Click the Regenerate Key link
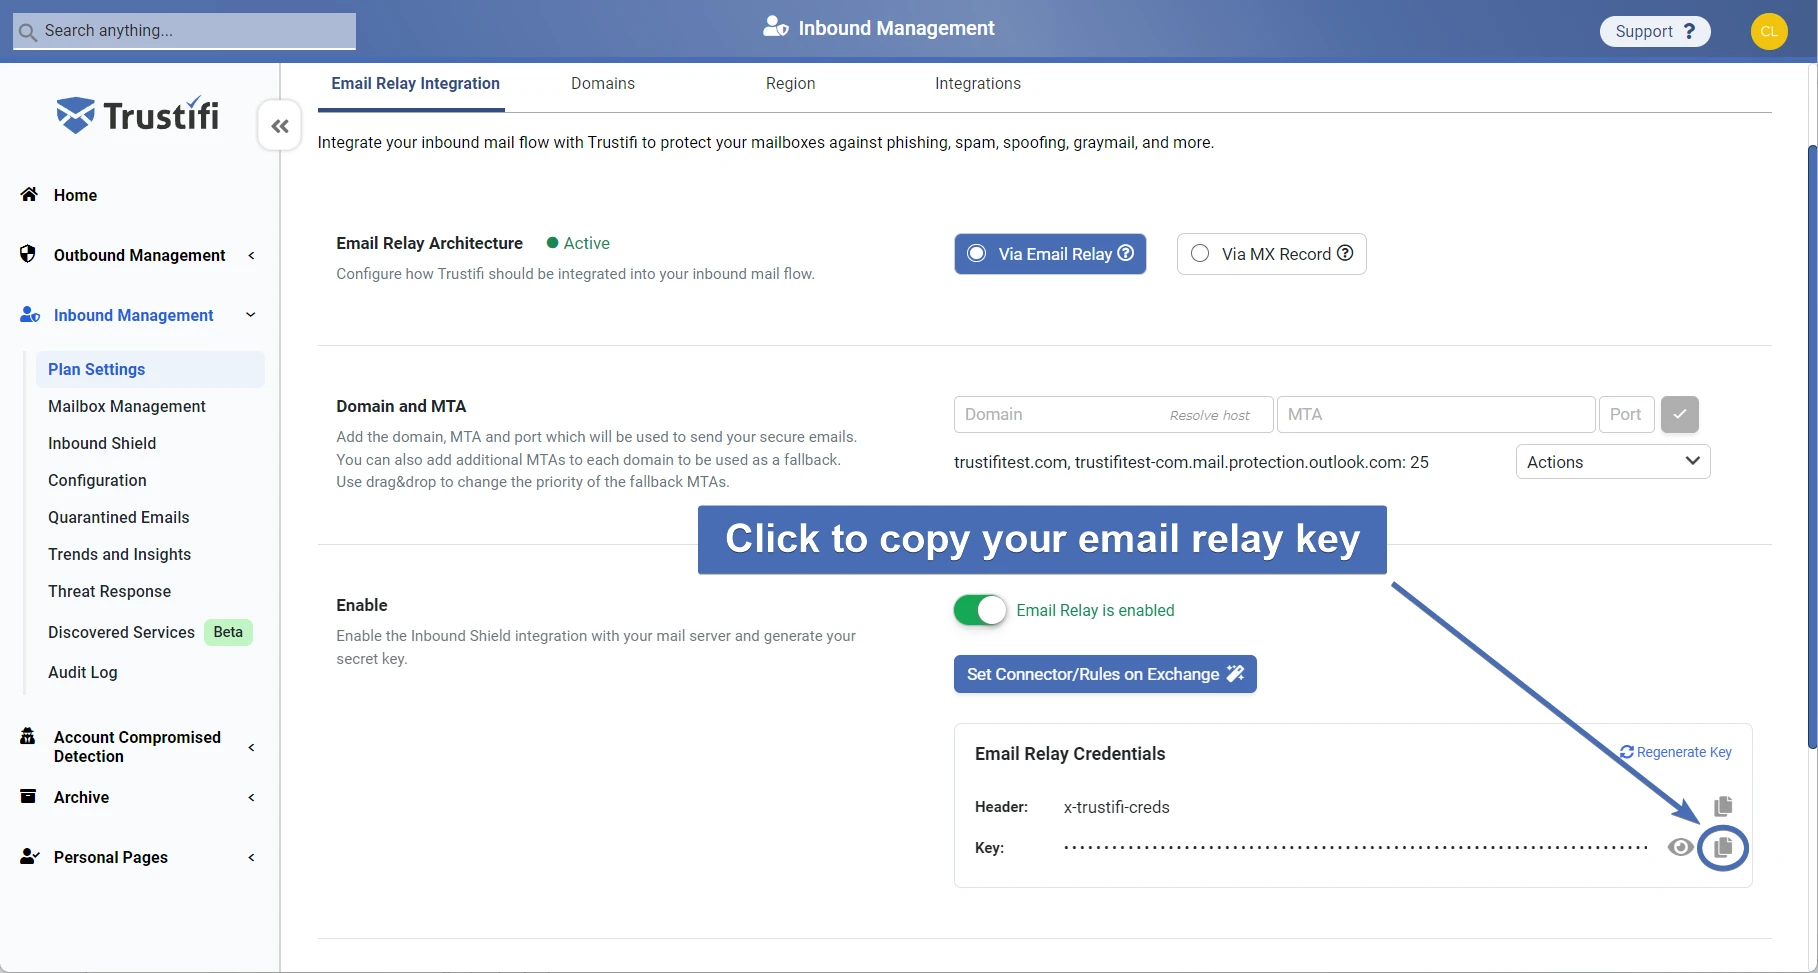Viewport: 1818px width, 973px height. 1675,752
